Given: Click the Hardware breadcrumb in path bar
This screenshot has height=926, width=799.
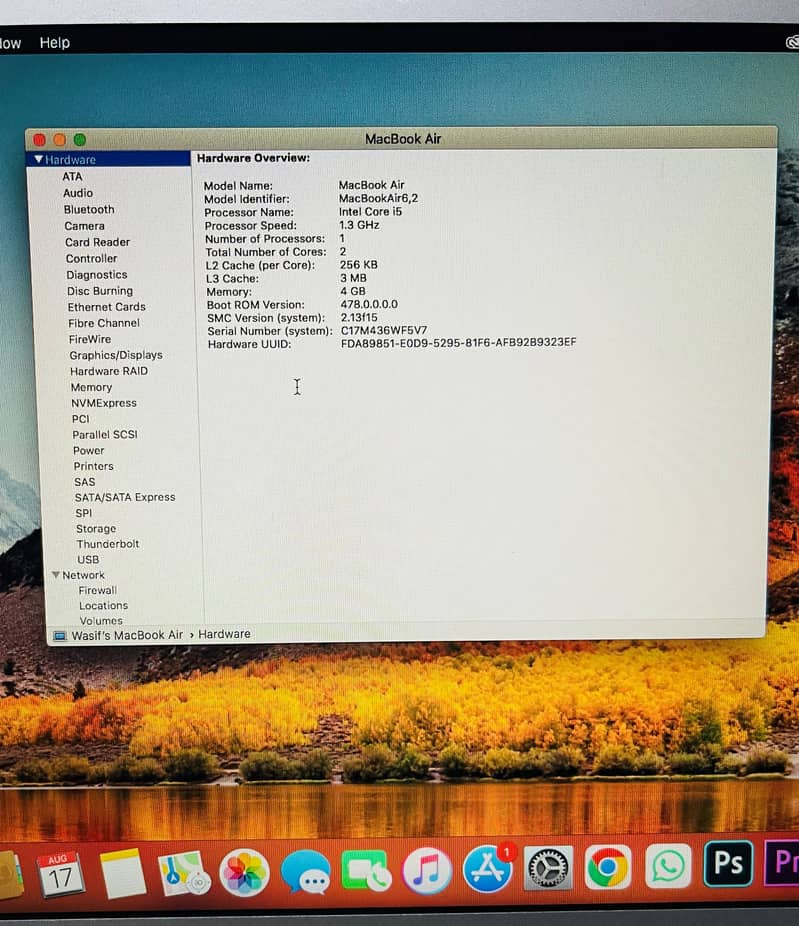Looking at the screenshot, I should (x=224, y=634).
